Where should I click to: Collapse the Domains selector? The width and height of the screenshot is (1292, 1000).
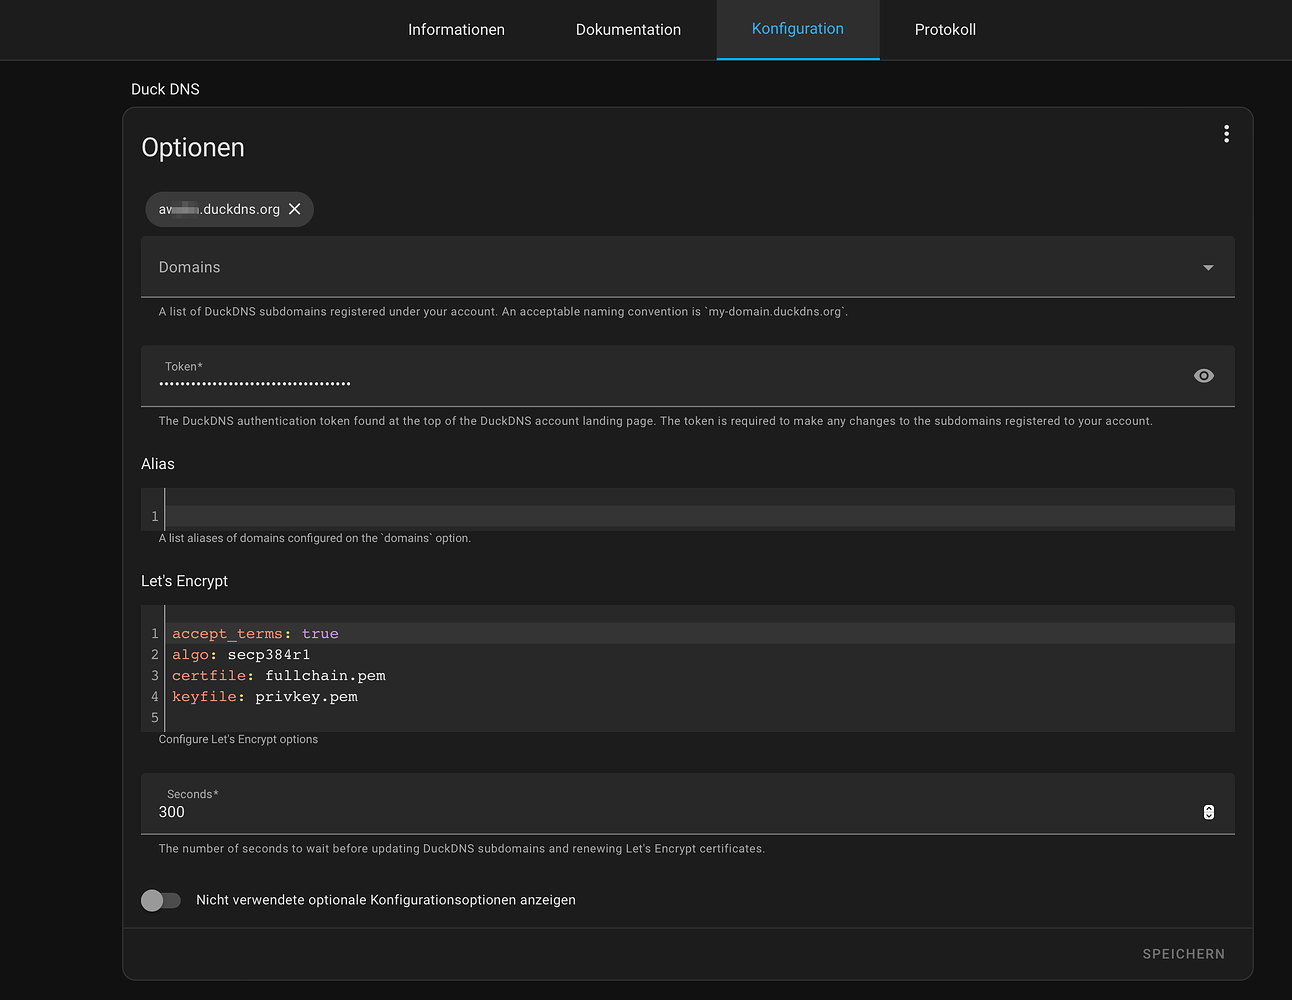tap(1208, 267)
